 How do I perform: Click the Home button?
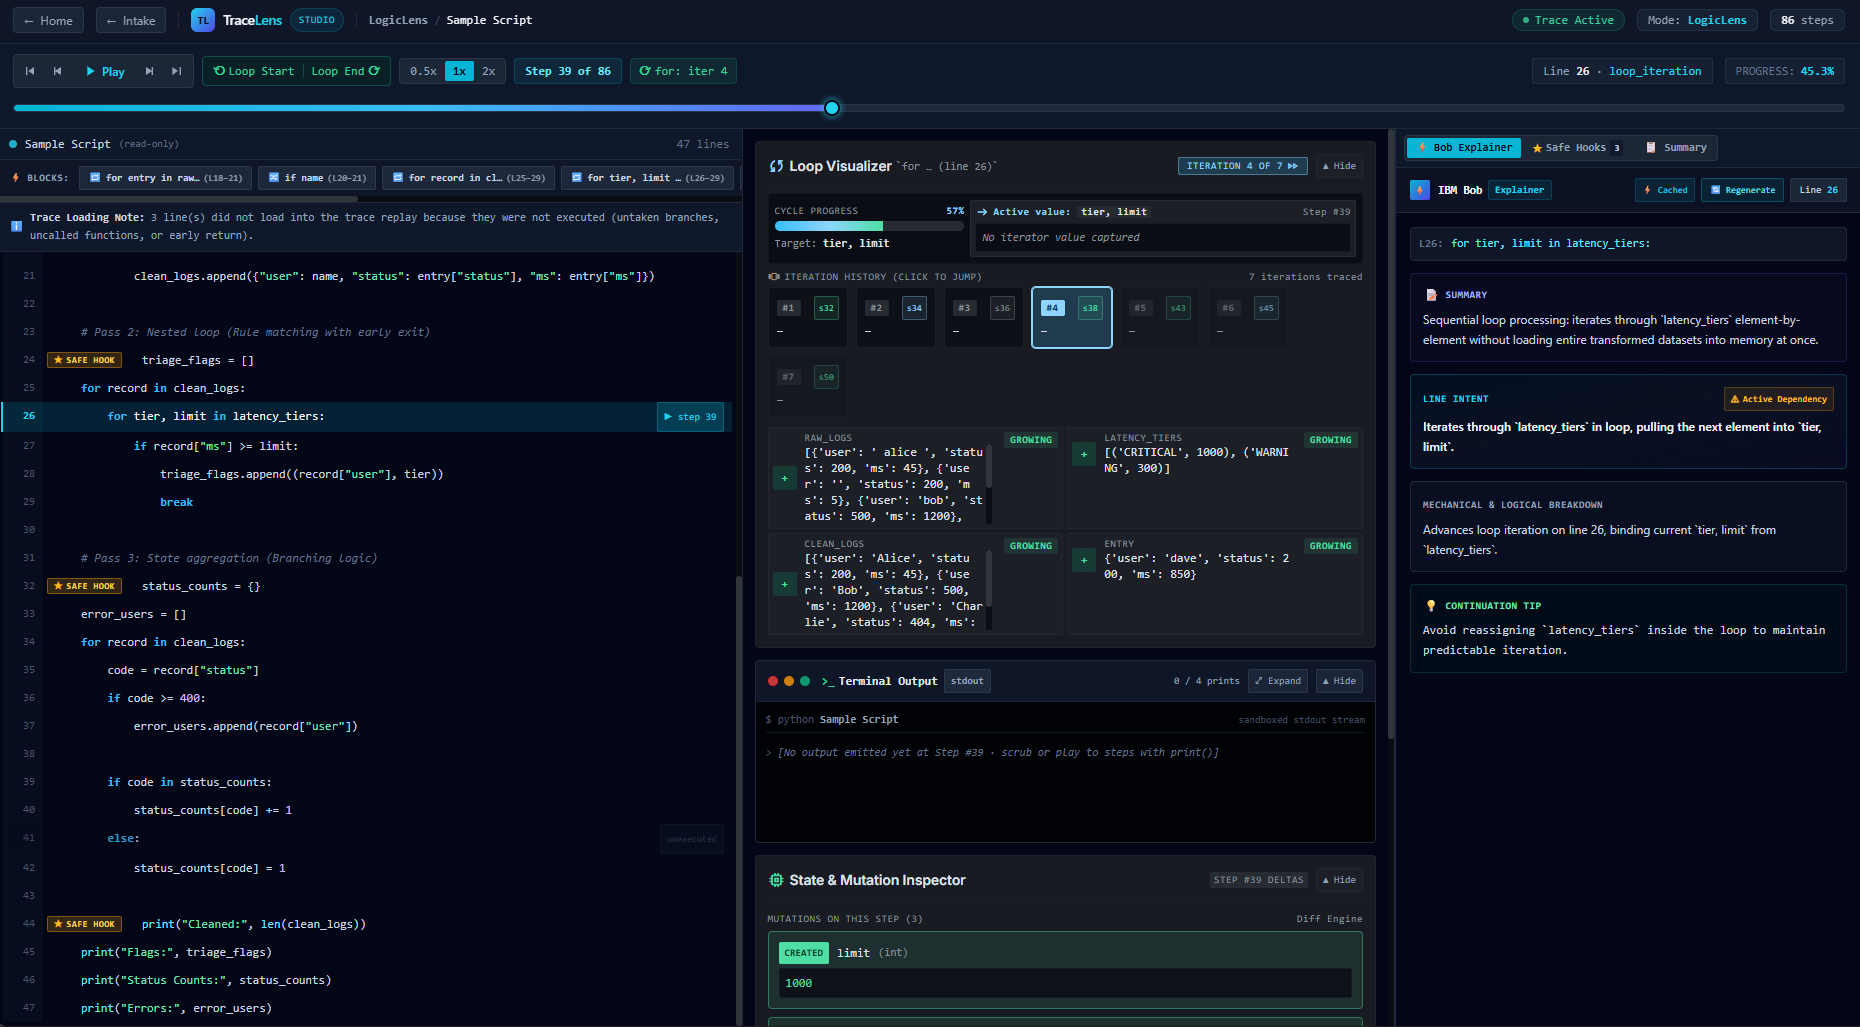48,20
